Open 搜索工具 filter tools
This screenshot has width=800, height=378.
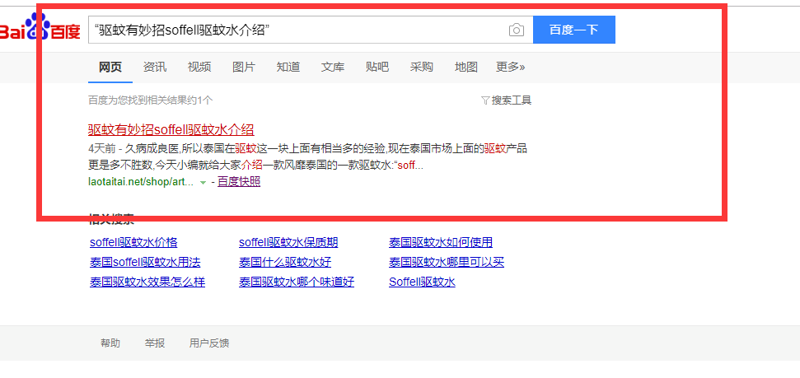pos(506,100)
